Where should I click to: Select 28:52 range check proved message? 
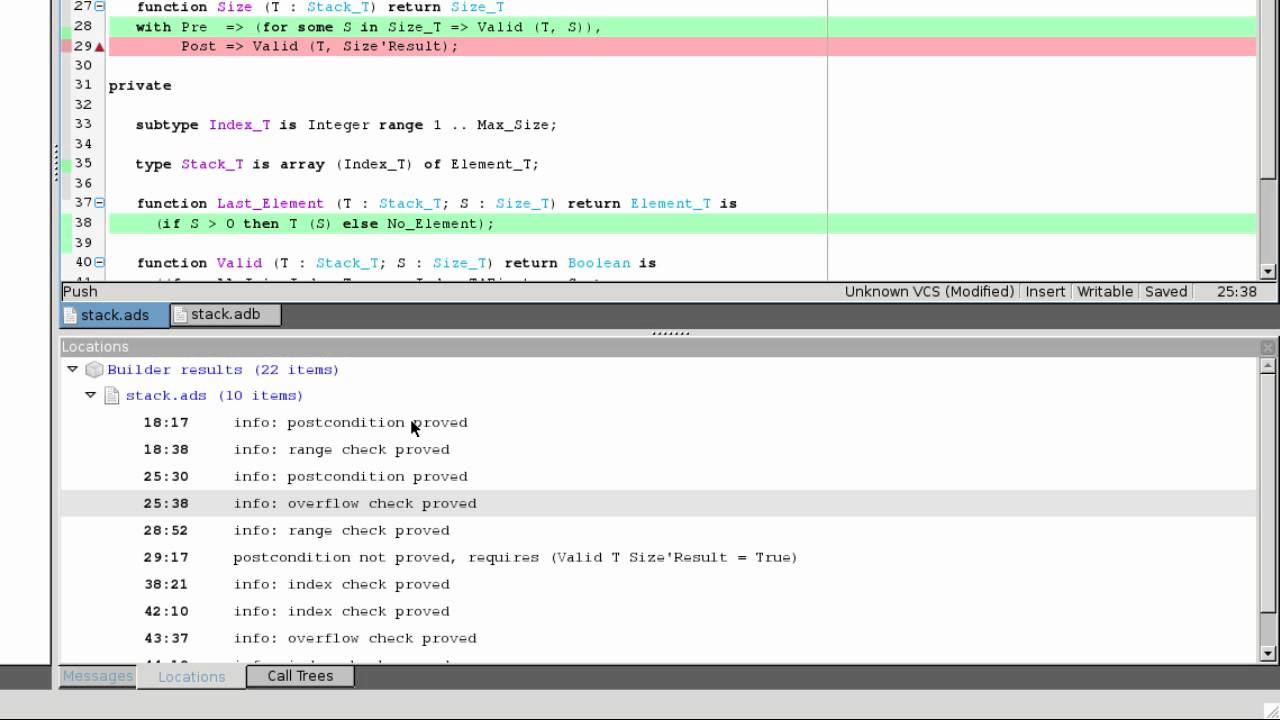(658, 530)
